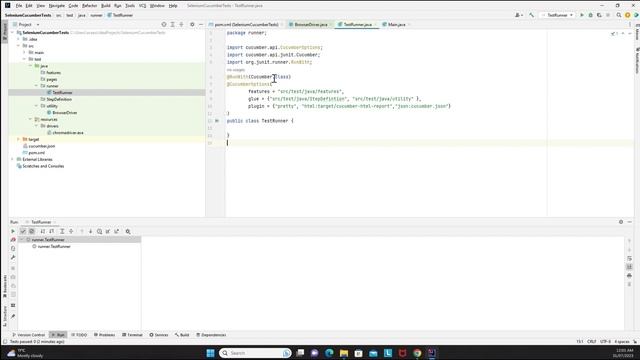Hide the Run tool window with minus icon
Image resolution: width=640 pixels, height=360 pixels.
point(629,222)
